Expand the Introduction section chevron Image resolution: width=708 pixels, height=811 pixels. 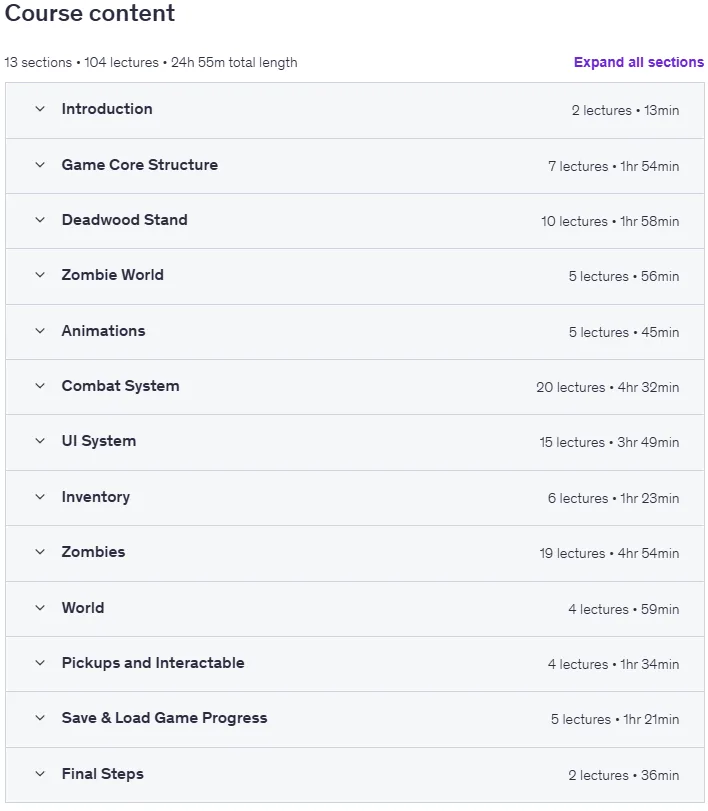pyautogui.click(x=40, y=109)
